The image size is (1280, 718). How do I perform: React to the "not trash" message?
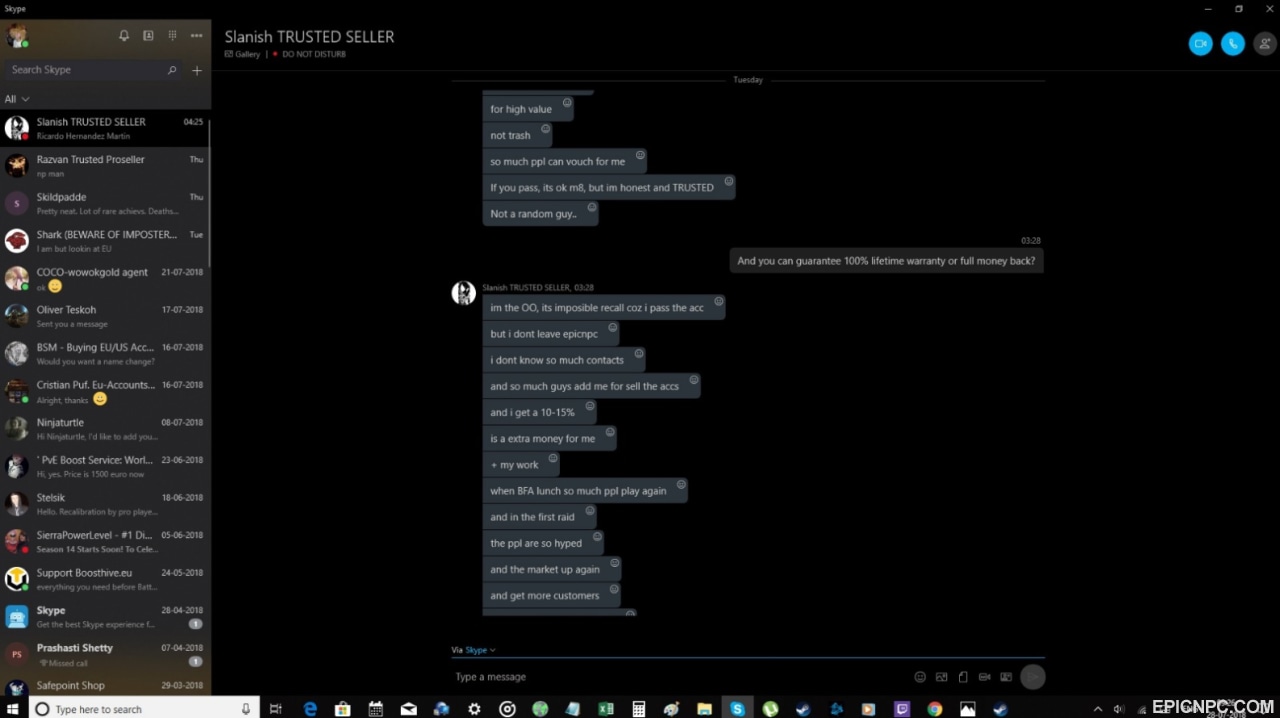pyautogui.click(x=545, y=128)
